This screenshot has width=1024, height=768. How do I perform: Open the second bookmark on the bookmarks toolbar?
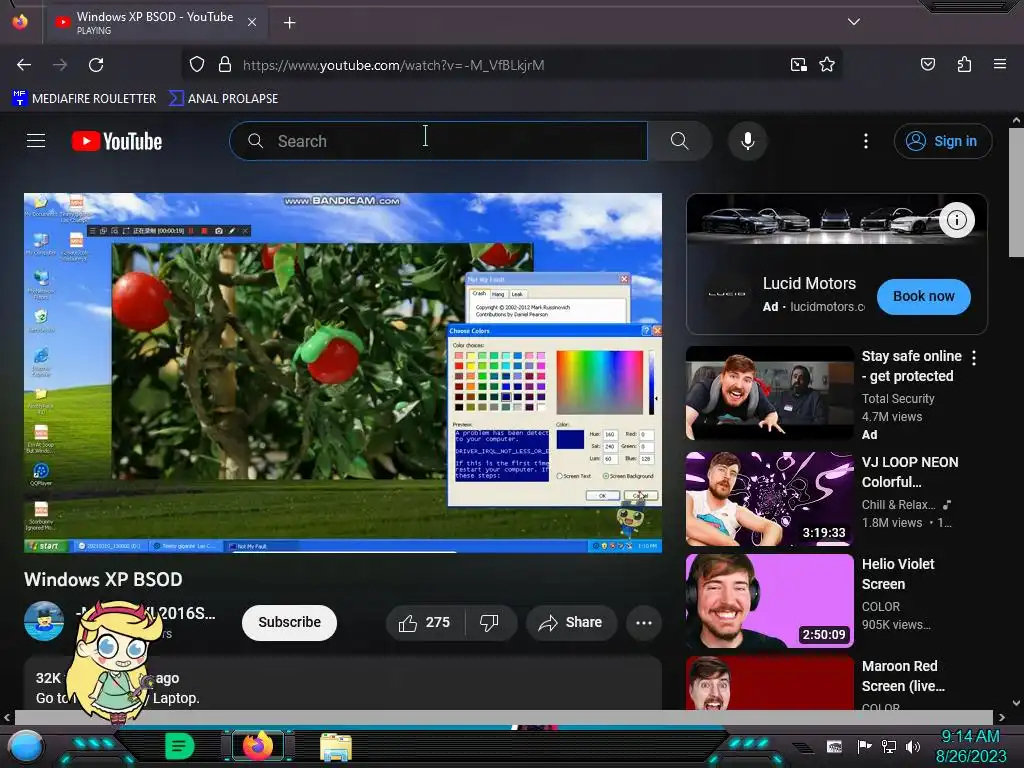click(x=223, y=99)
